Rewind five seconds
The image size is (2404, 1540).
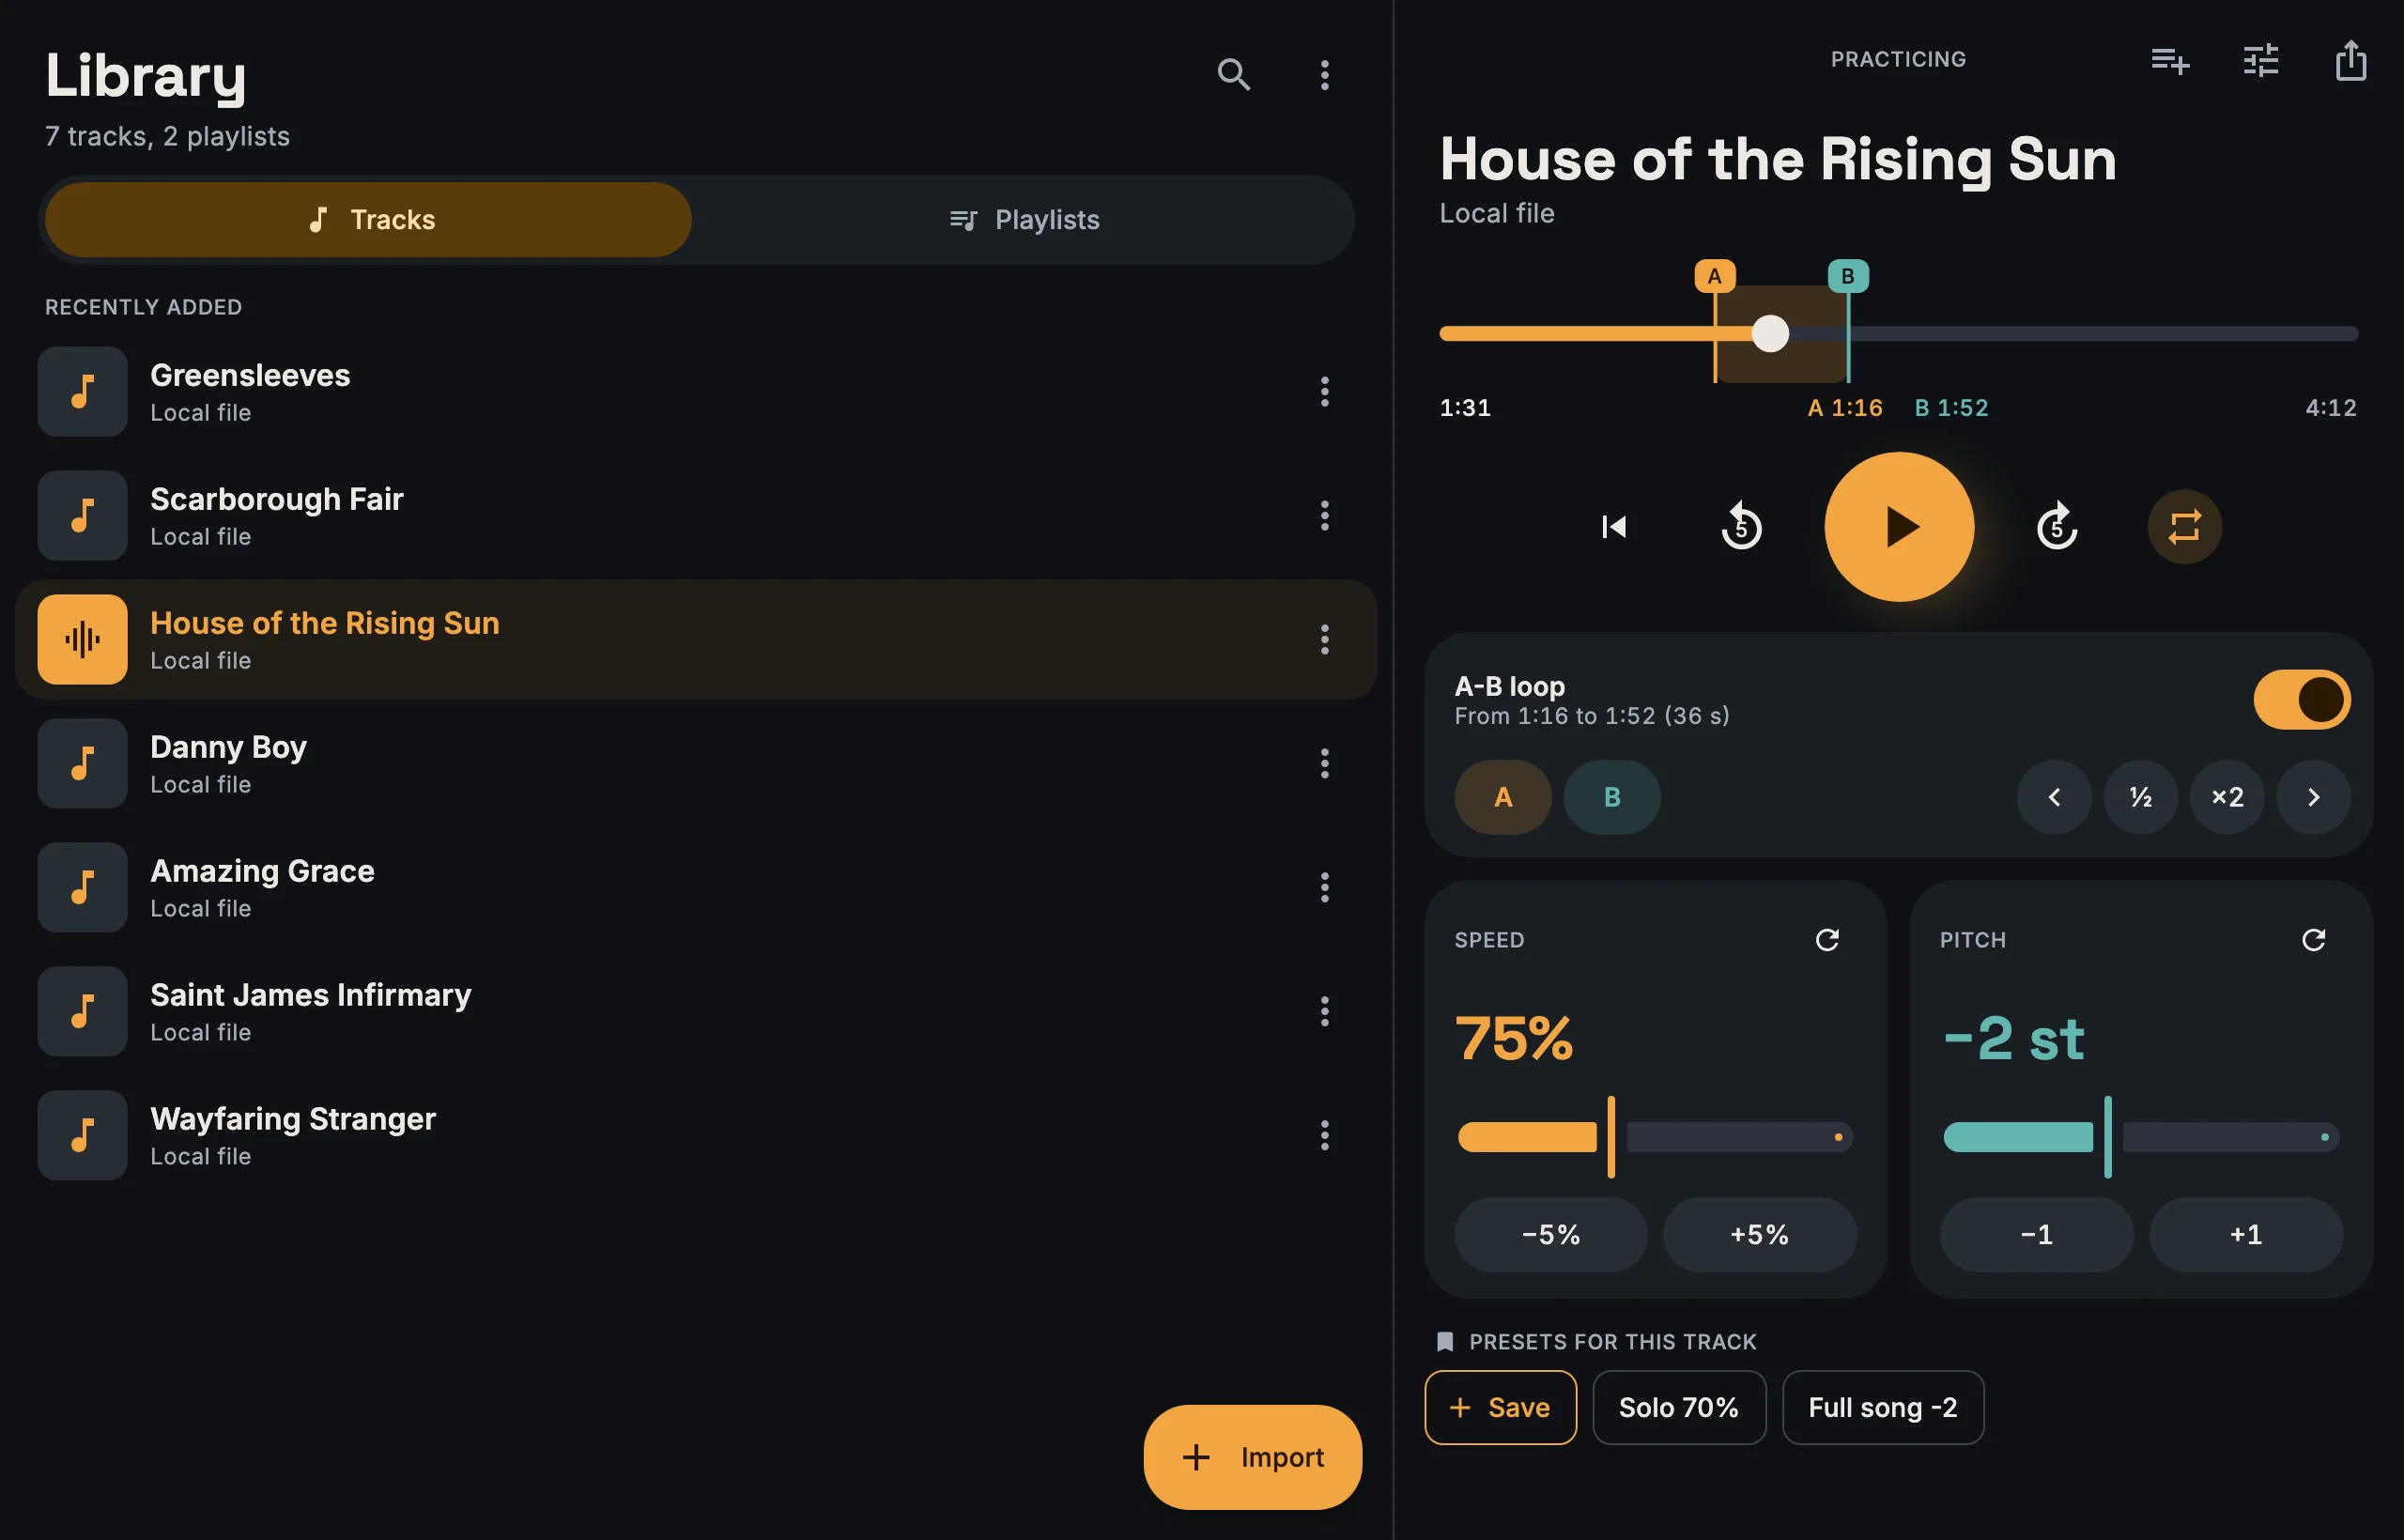point(1741,526)
